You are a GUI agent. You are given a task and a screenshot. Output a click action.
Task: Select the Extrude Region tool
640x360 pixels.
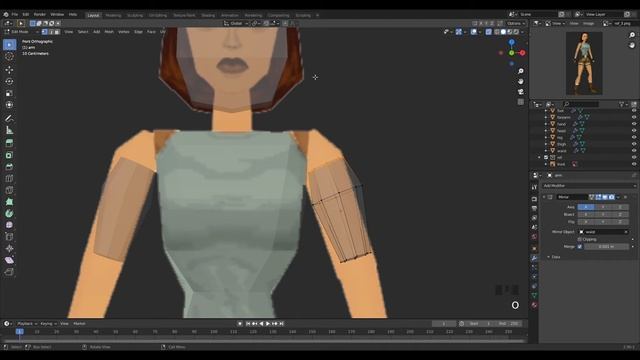(9, 143)
